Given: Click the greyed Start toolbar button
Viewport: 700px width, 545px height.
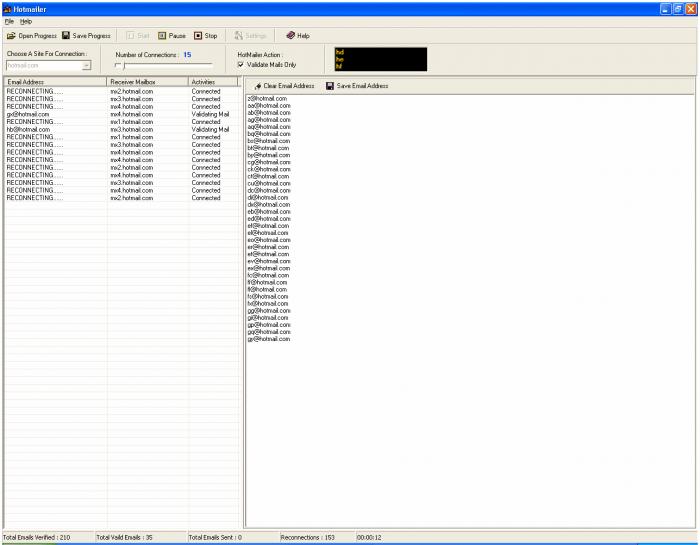Looking at the screenshot, I should tap(138, 36).
